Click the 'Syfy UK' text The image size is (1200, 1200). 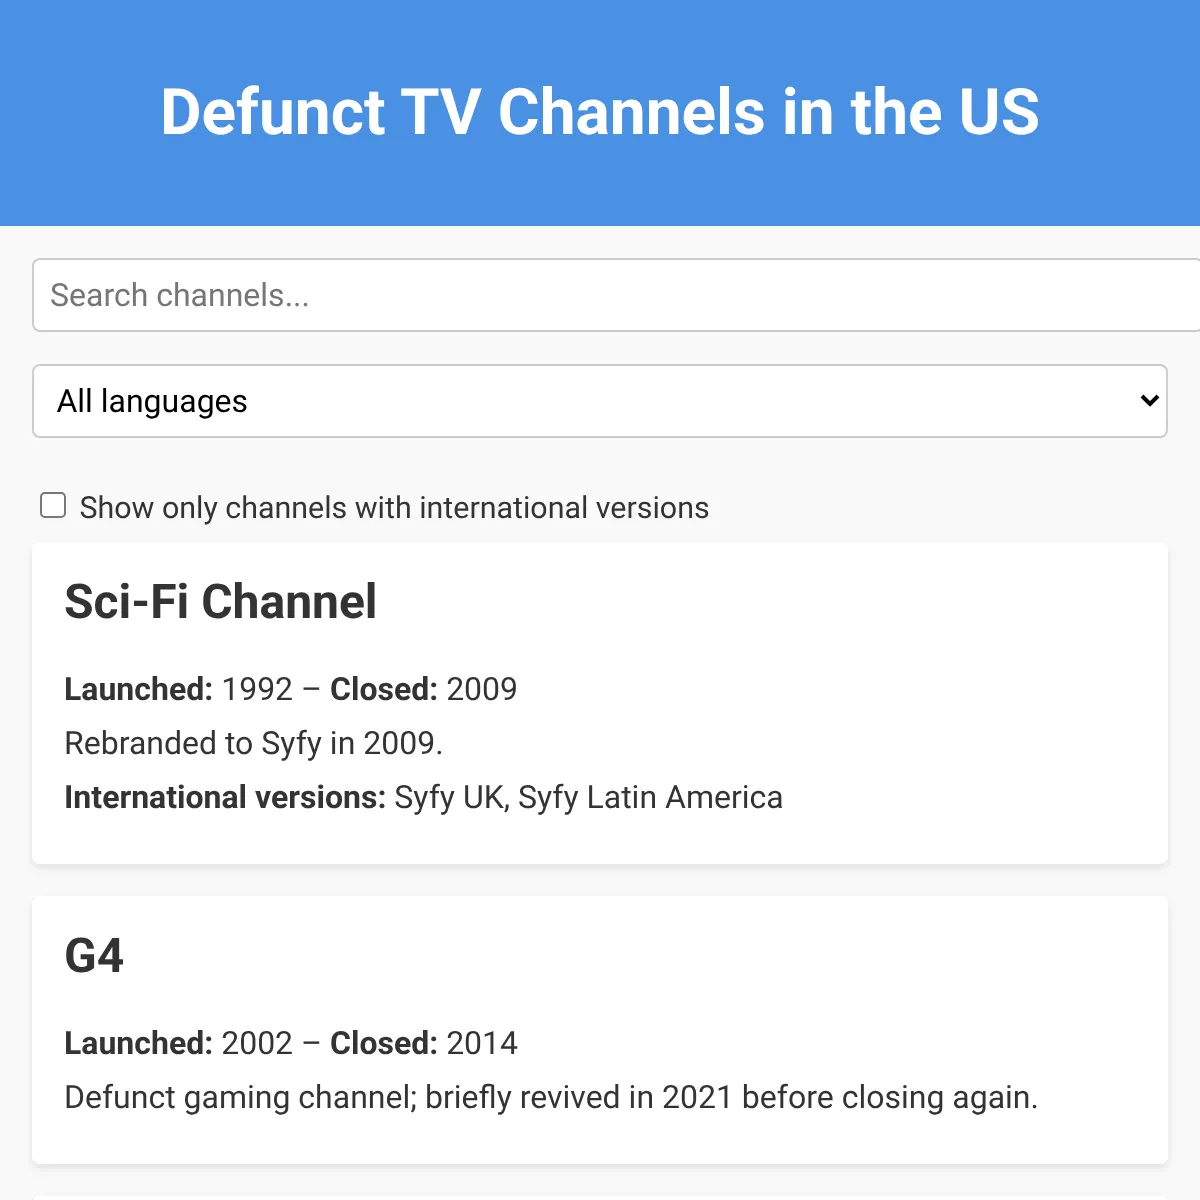(x=451, y=797)
